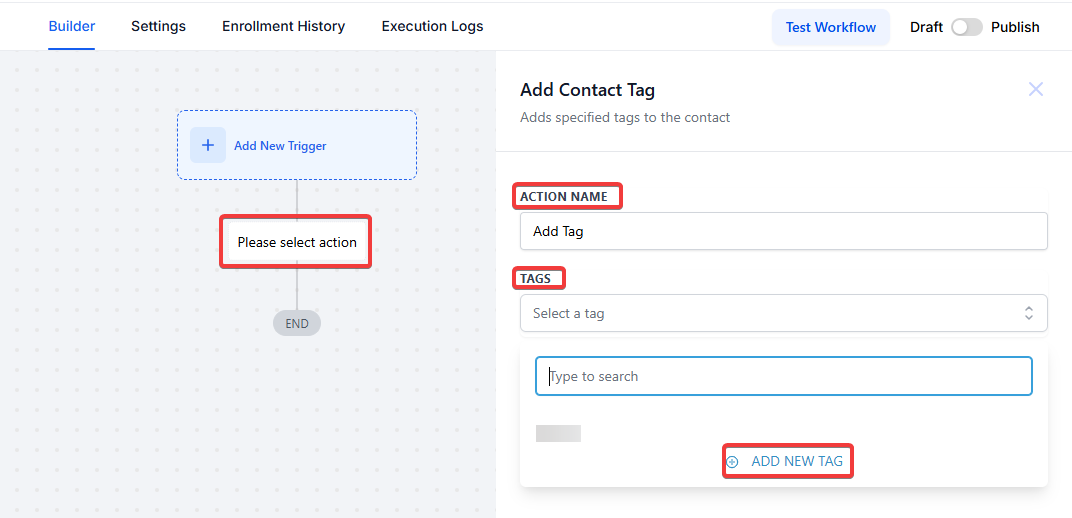Click the ADD NEW TAG link text
Screen dimensions: 1072x518
click(797, 462)
